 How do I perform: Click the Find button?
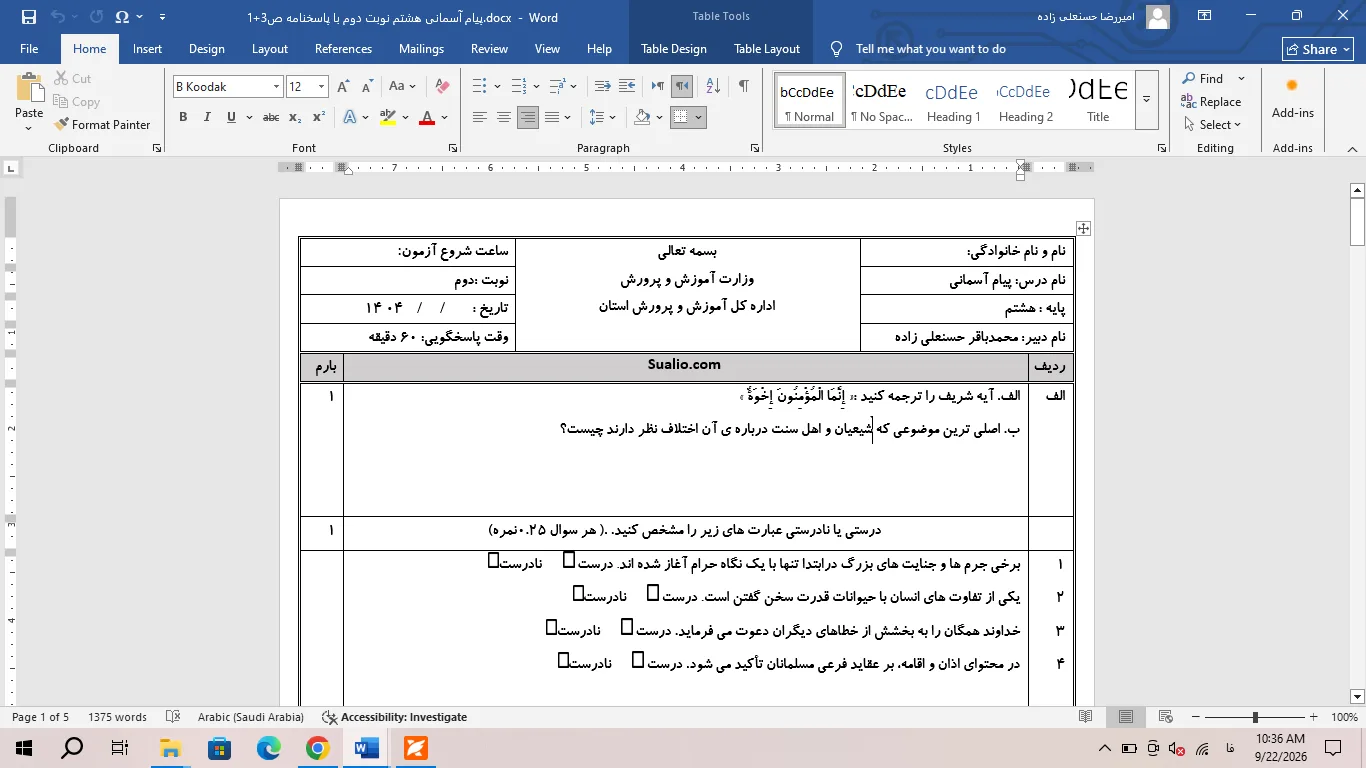[1203, 78]
